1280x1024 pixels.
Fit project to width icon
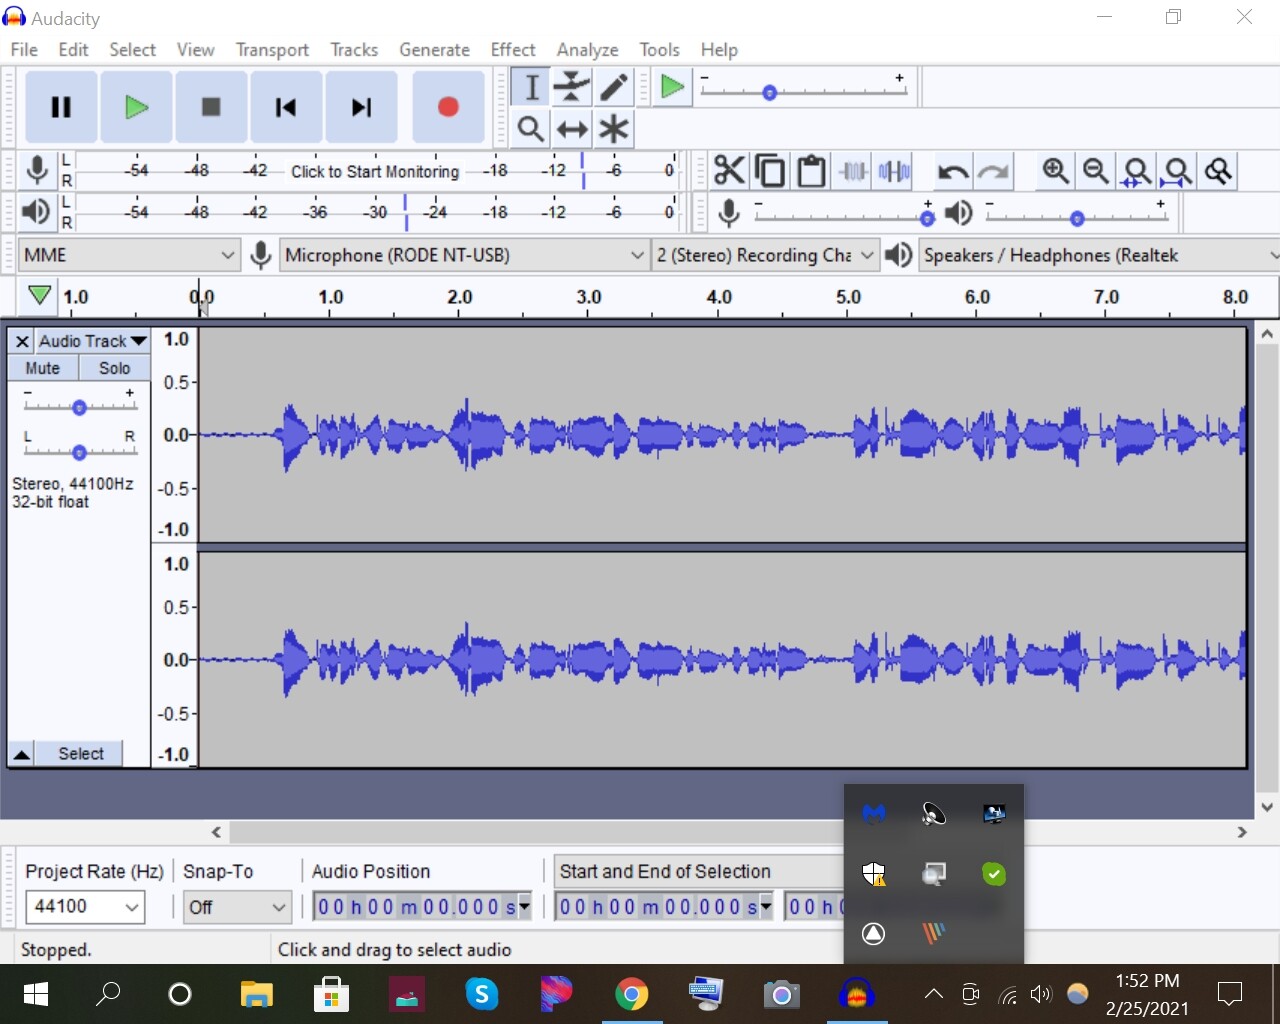coord(1178,171)
